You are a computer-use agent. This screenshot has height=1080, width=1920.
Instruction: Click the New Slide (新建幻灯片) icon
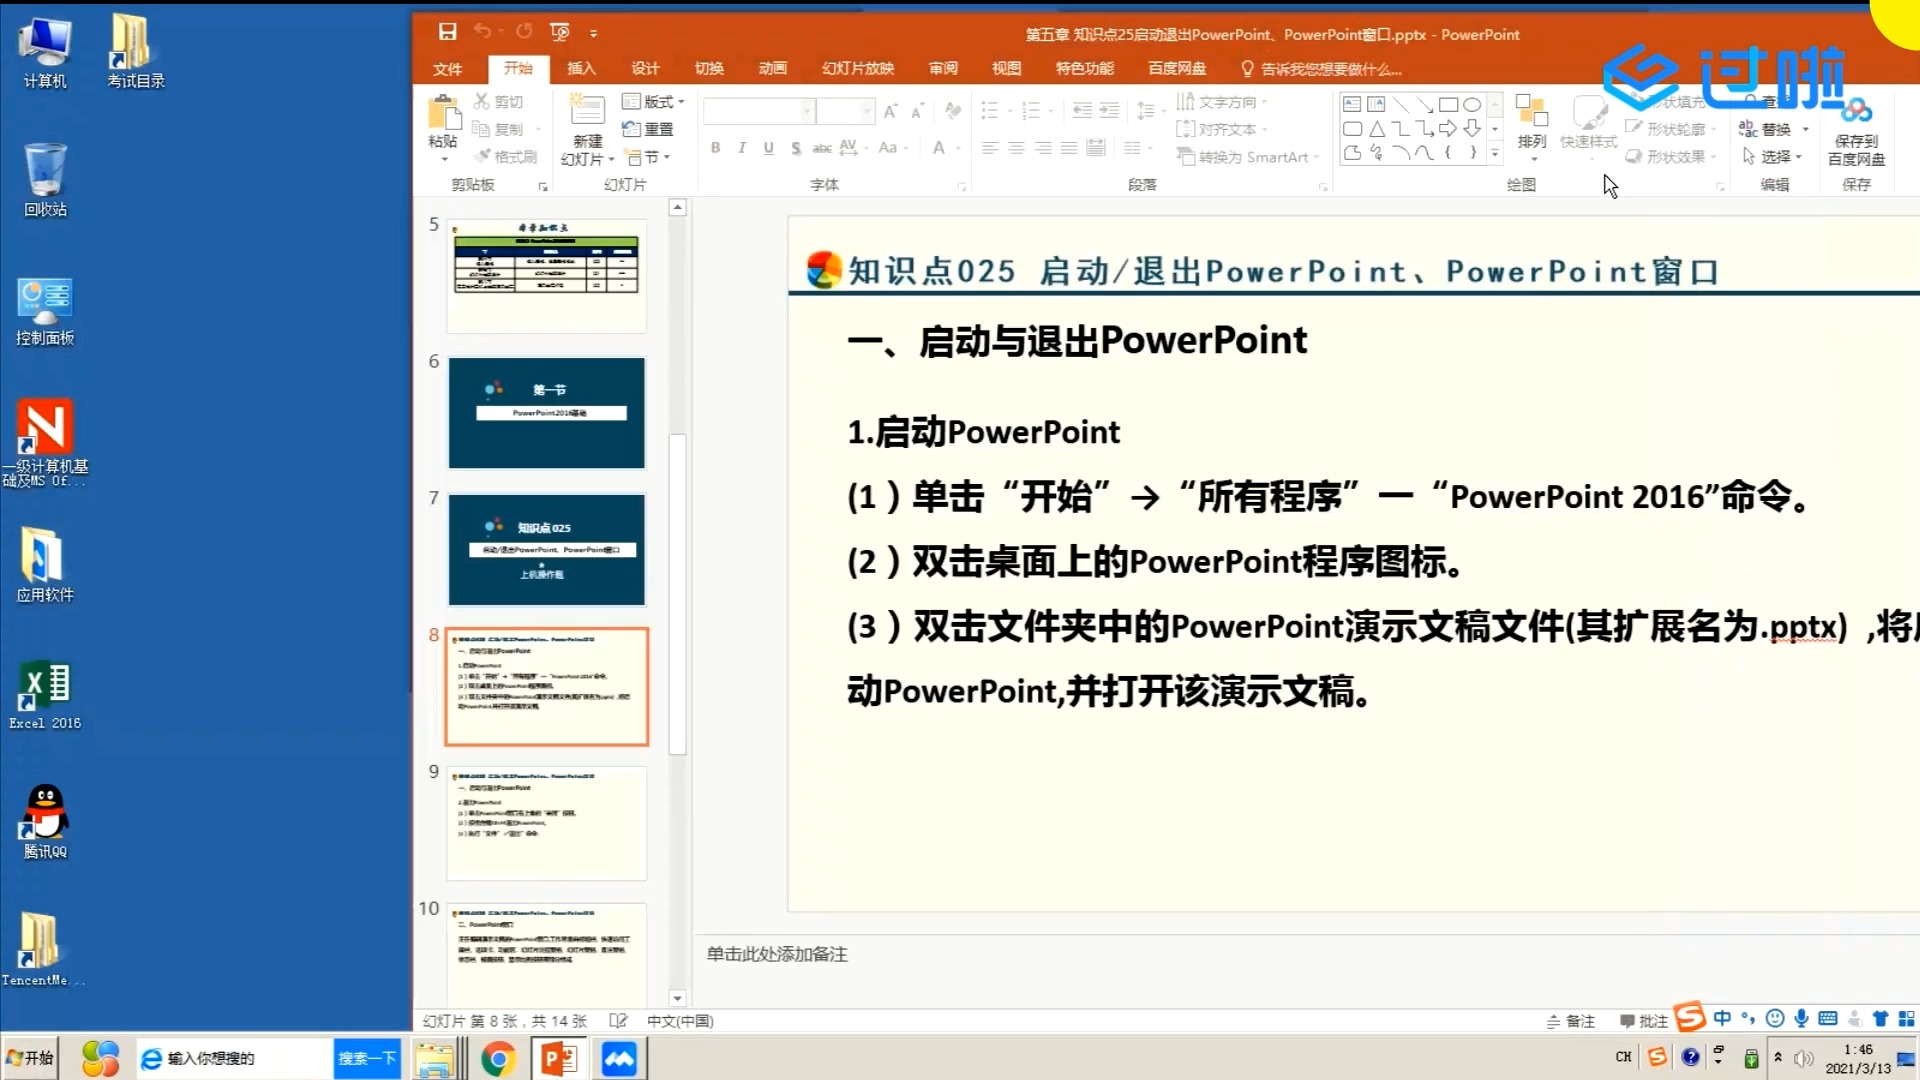[x=587, y=112]
